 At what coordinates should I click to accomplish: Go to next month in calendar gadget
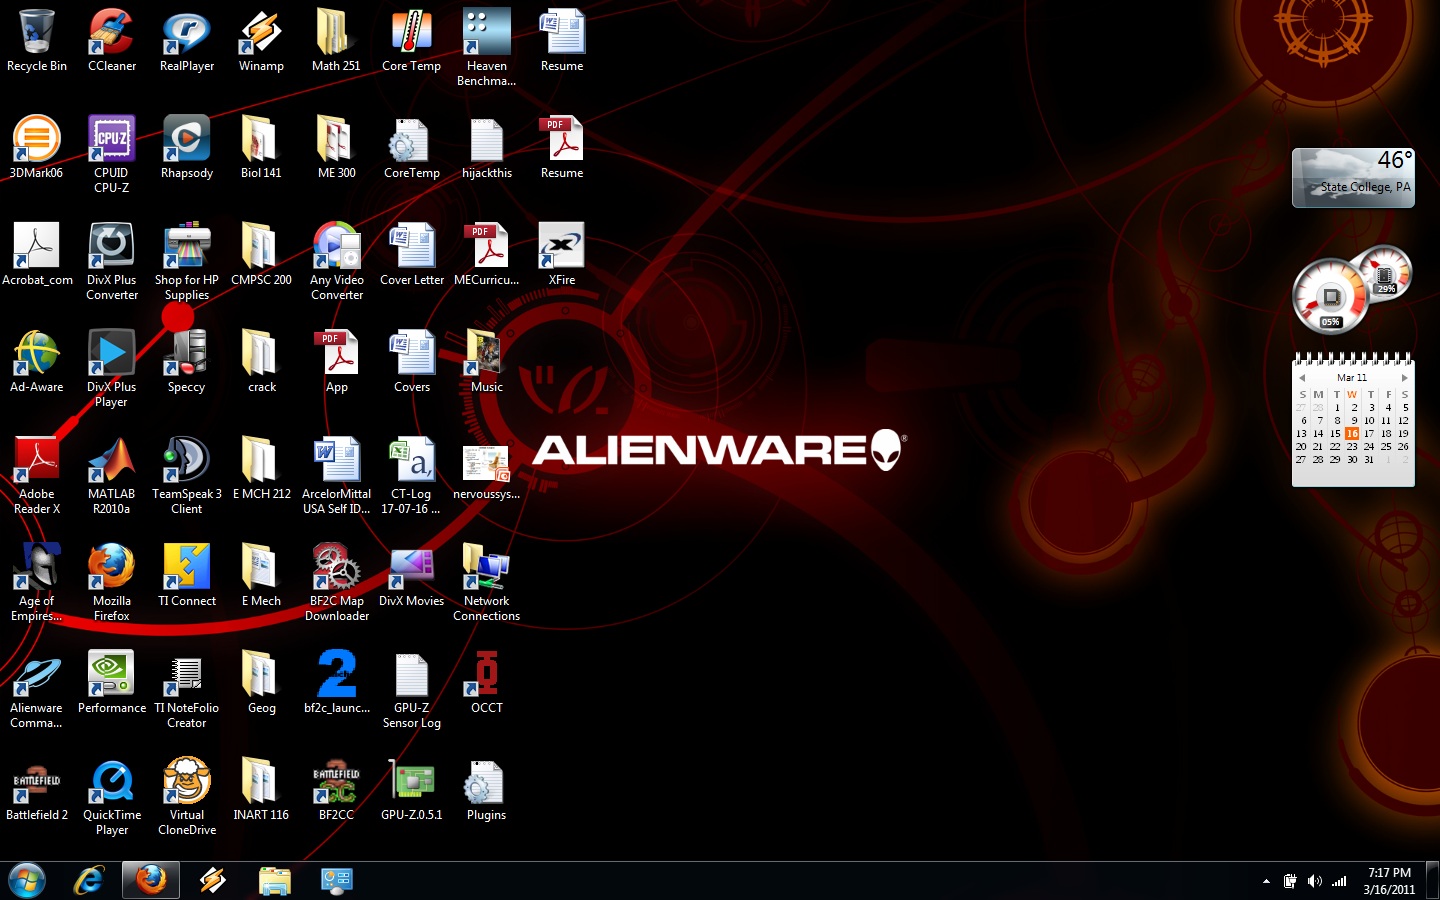click(x=1404, y=378)
